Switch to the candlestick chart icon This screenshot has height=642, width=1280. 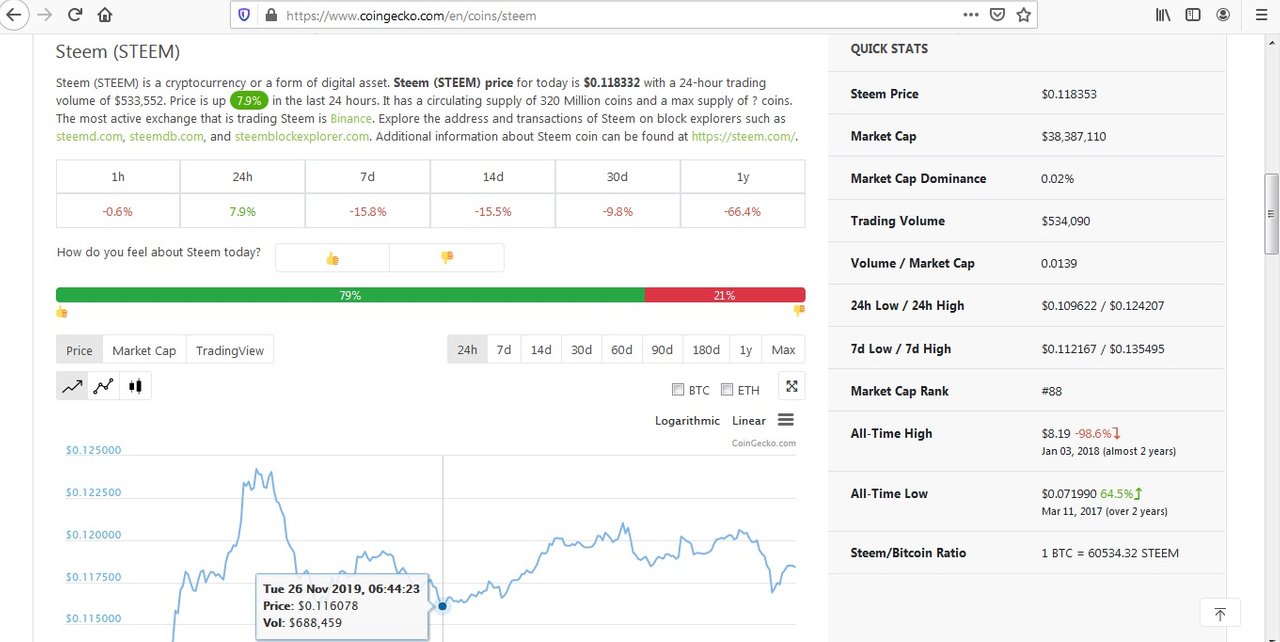pyautogui.click(x=135, y=386)
